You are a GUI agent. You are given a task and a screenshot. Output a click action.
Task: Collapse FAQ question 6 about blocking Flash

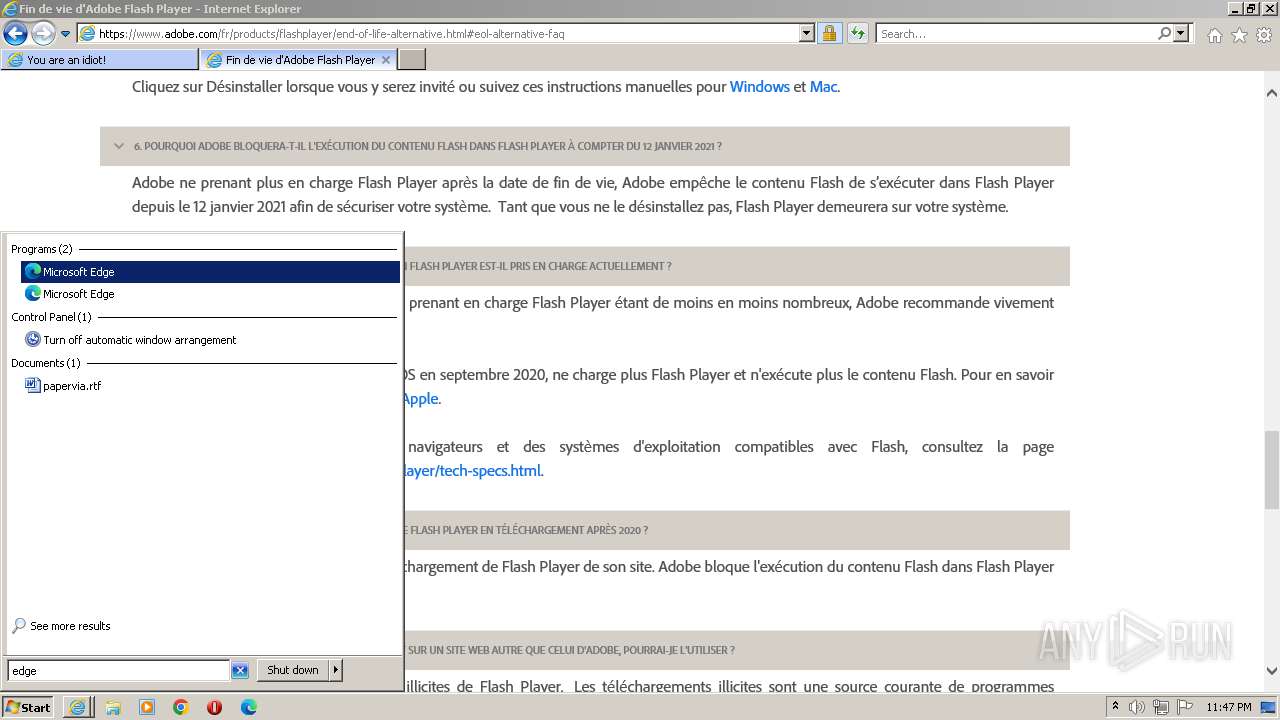[x=585, y=146]
